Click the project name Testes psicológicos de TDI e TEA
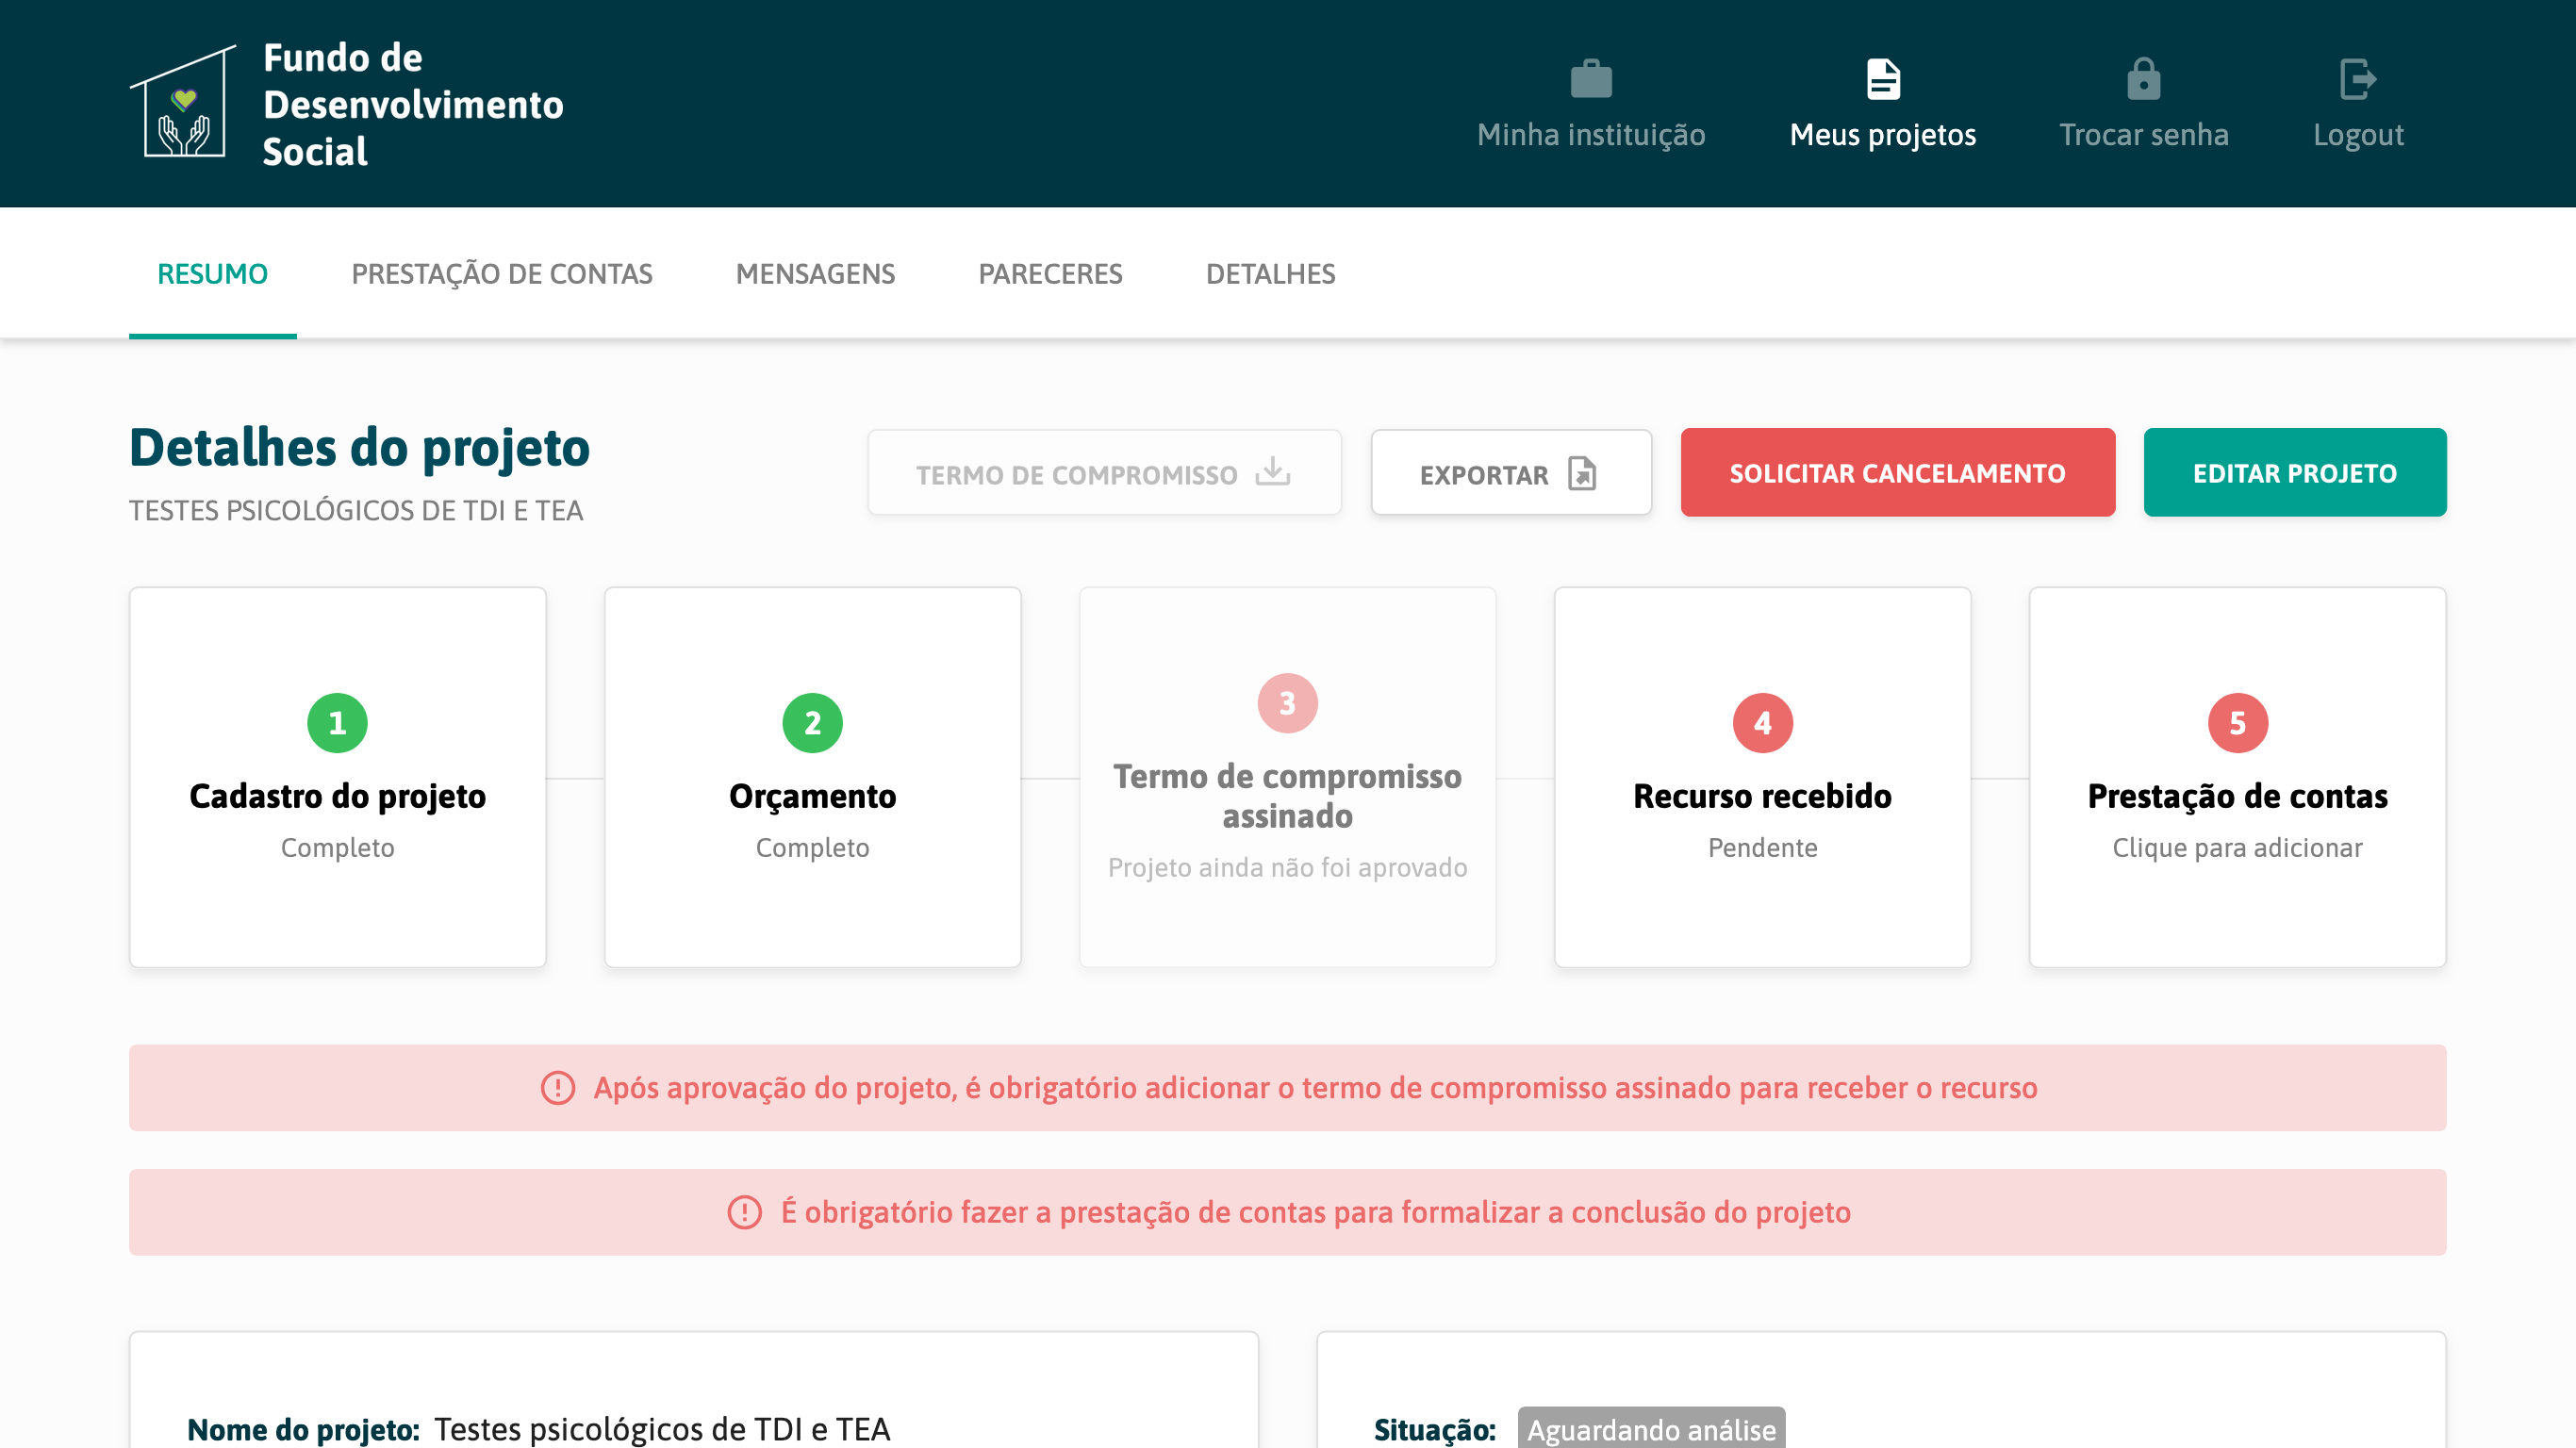 click(661, 1430)
